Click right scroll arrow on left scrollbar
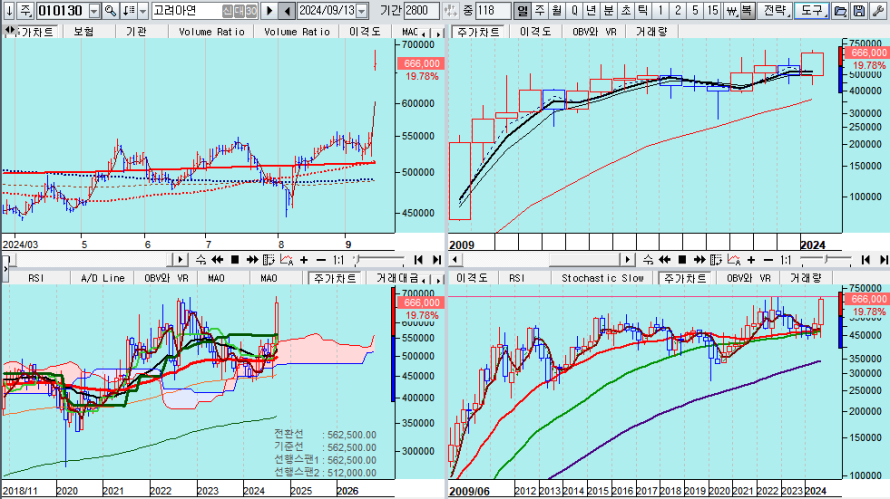The width and height of the screenshot is (890, 499). coord(180,260)
